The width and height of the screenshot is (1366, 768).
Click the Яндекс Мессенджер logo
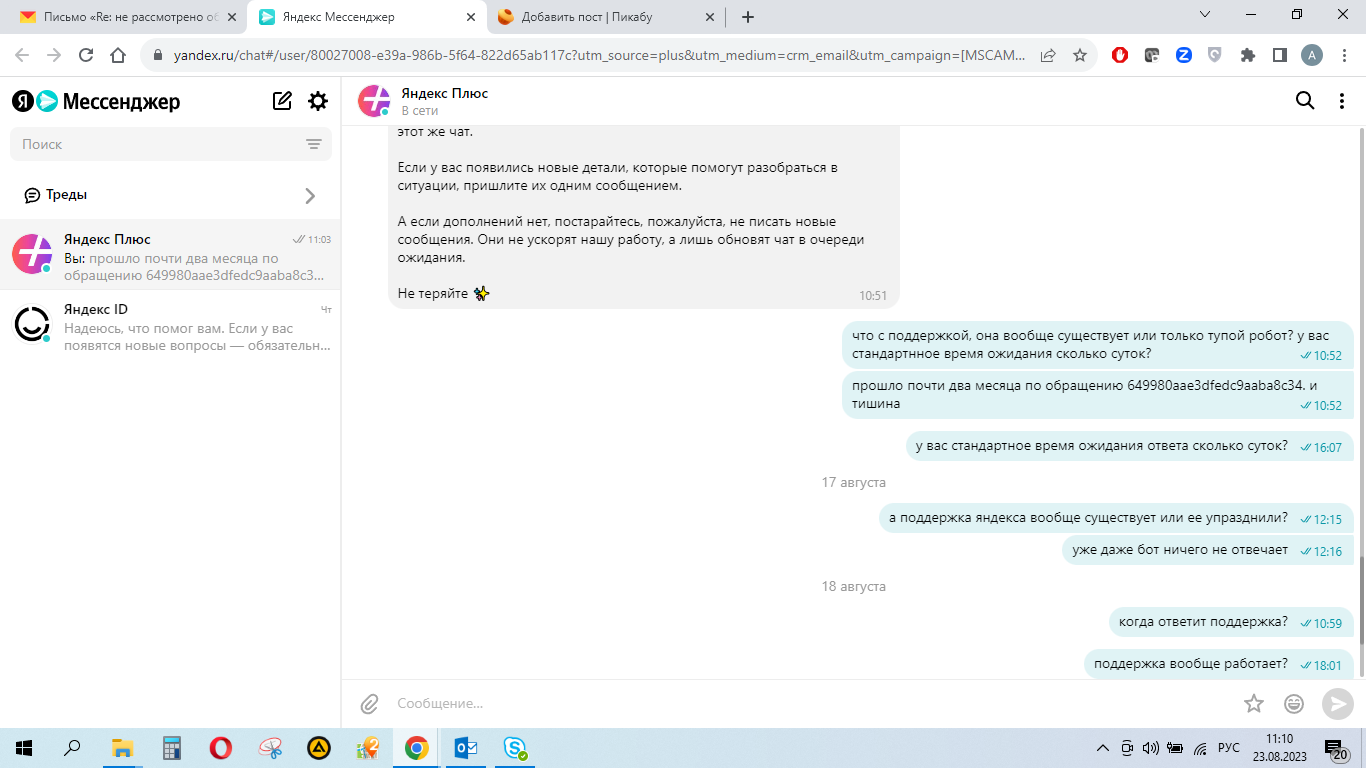[x=96, y=101]
